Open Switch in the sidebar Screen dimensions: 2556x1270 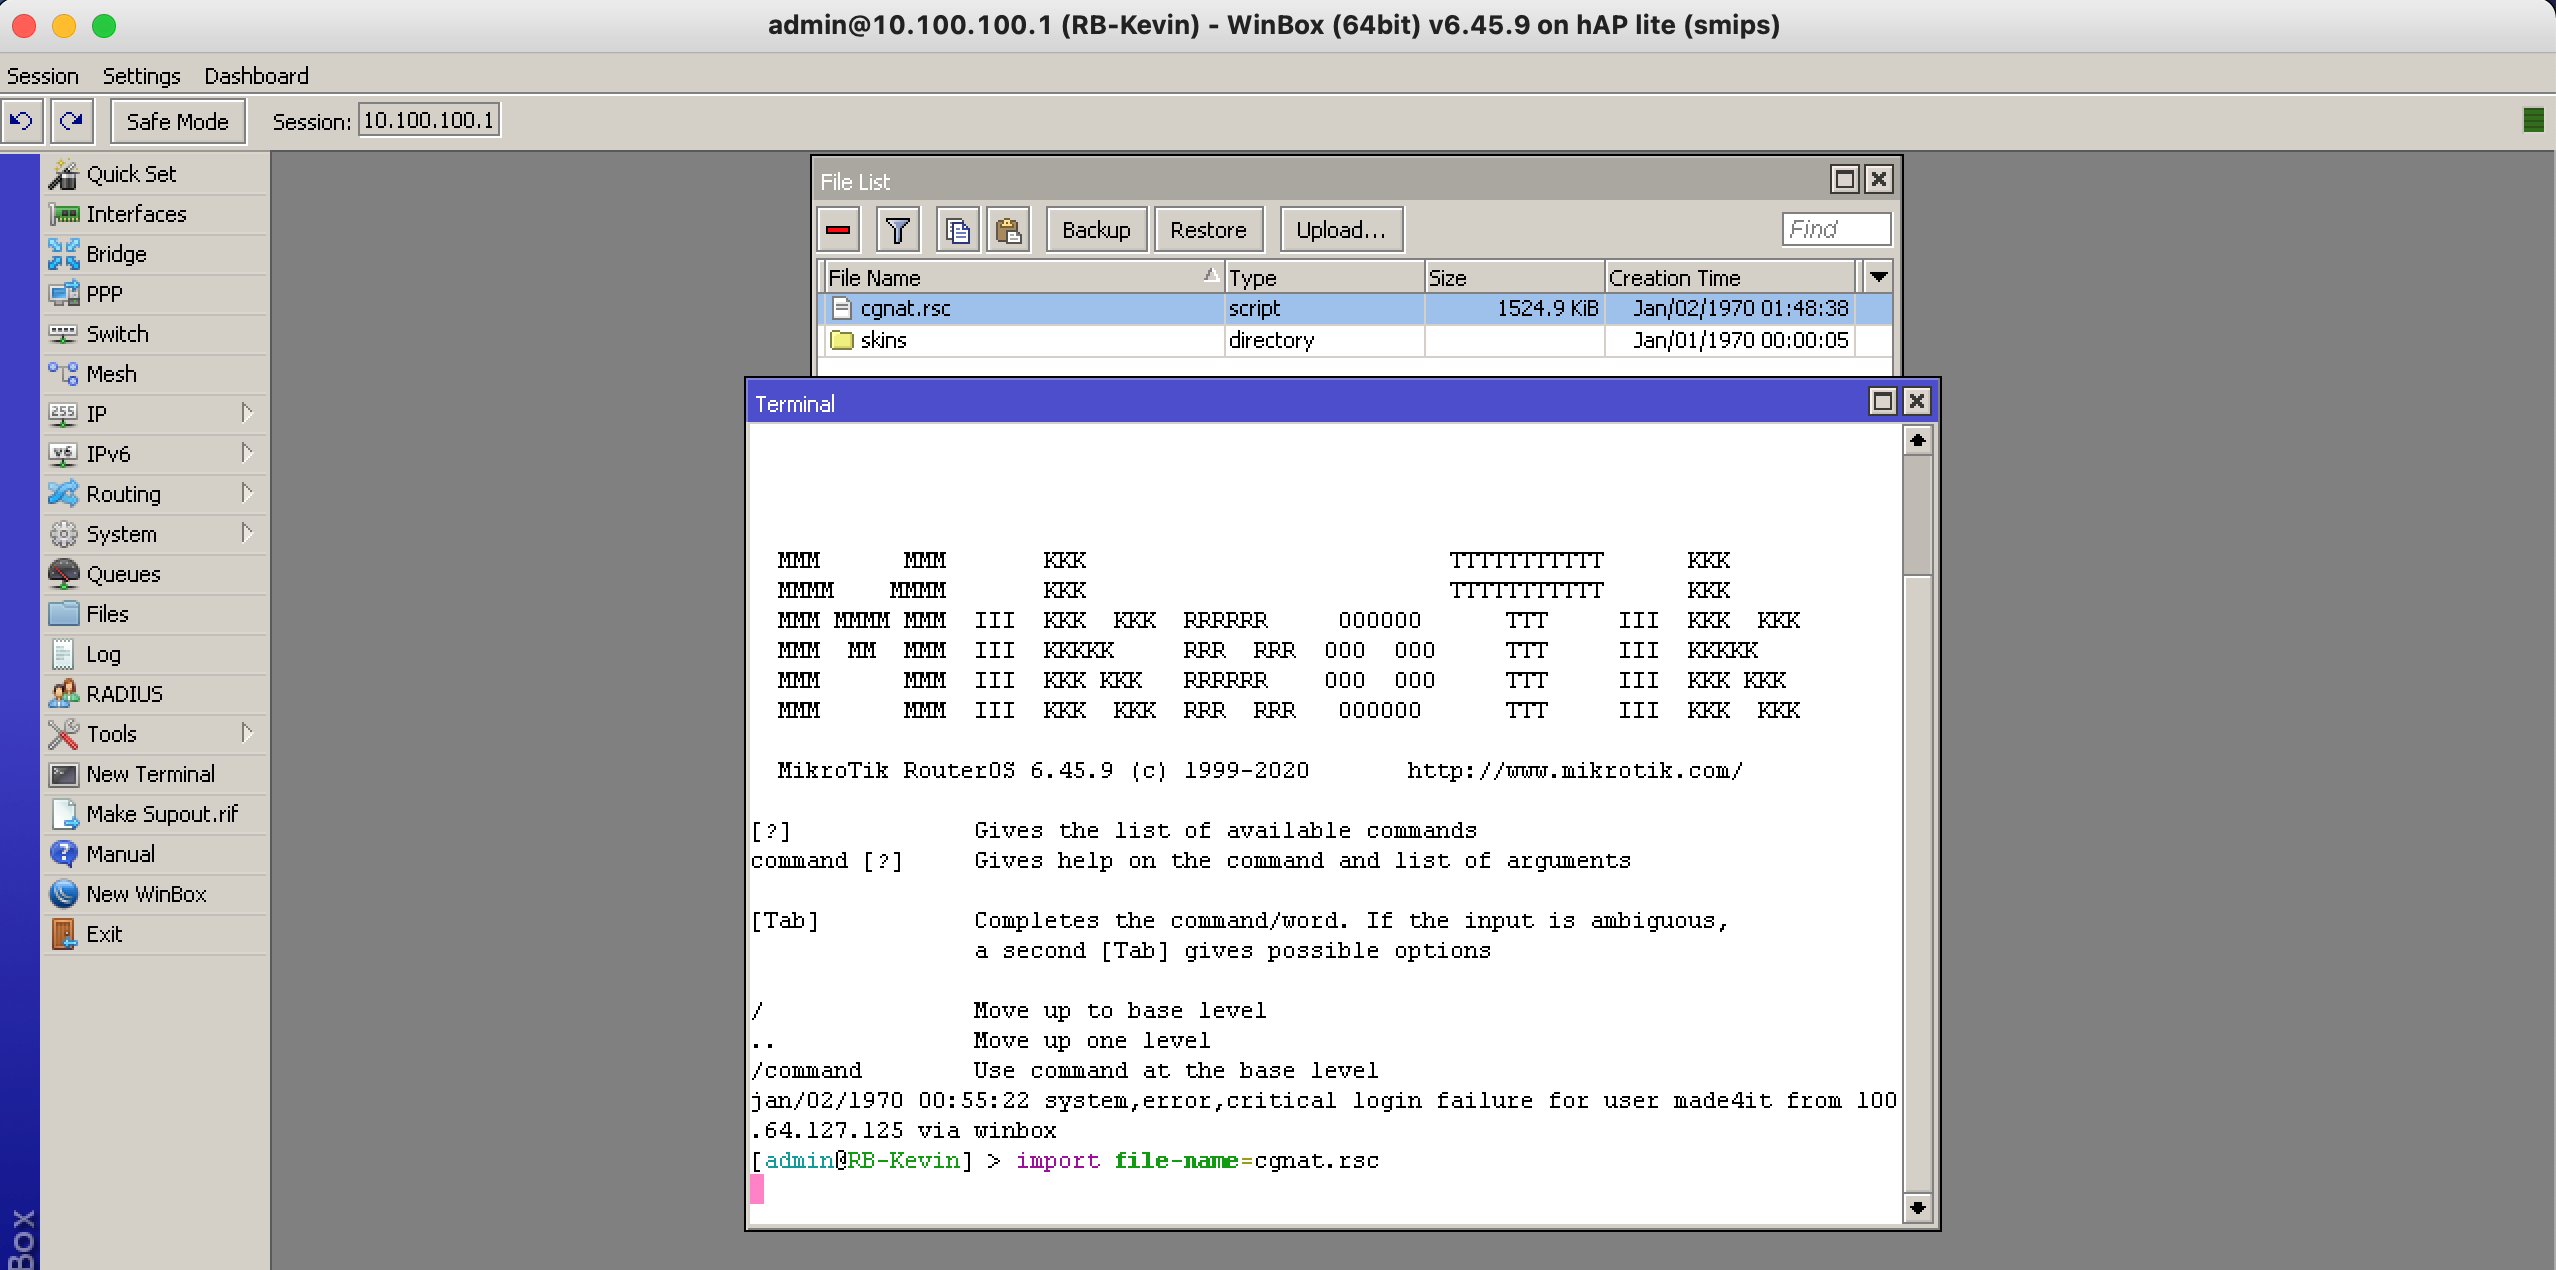coord(155,334)
